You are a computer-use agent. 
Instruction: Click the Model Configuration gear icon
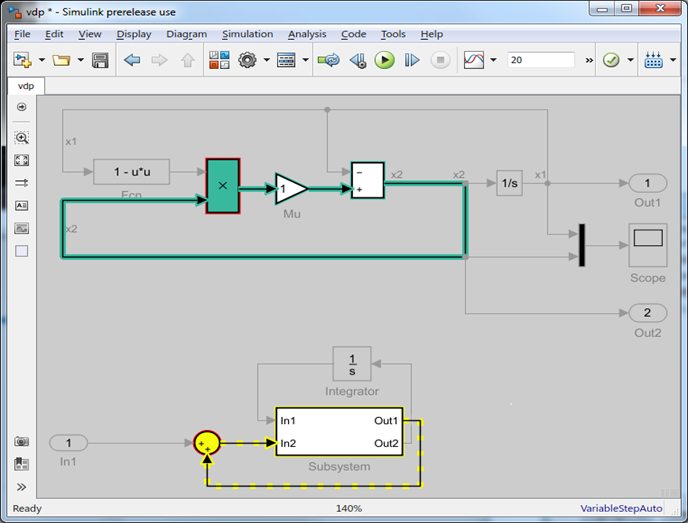point(247,60)
